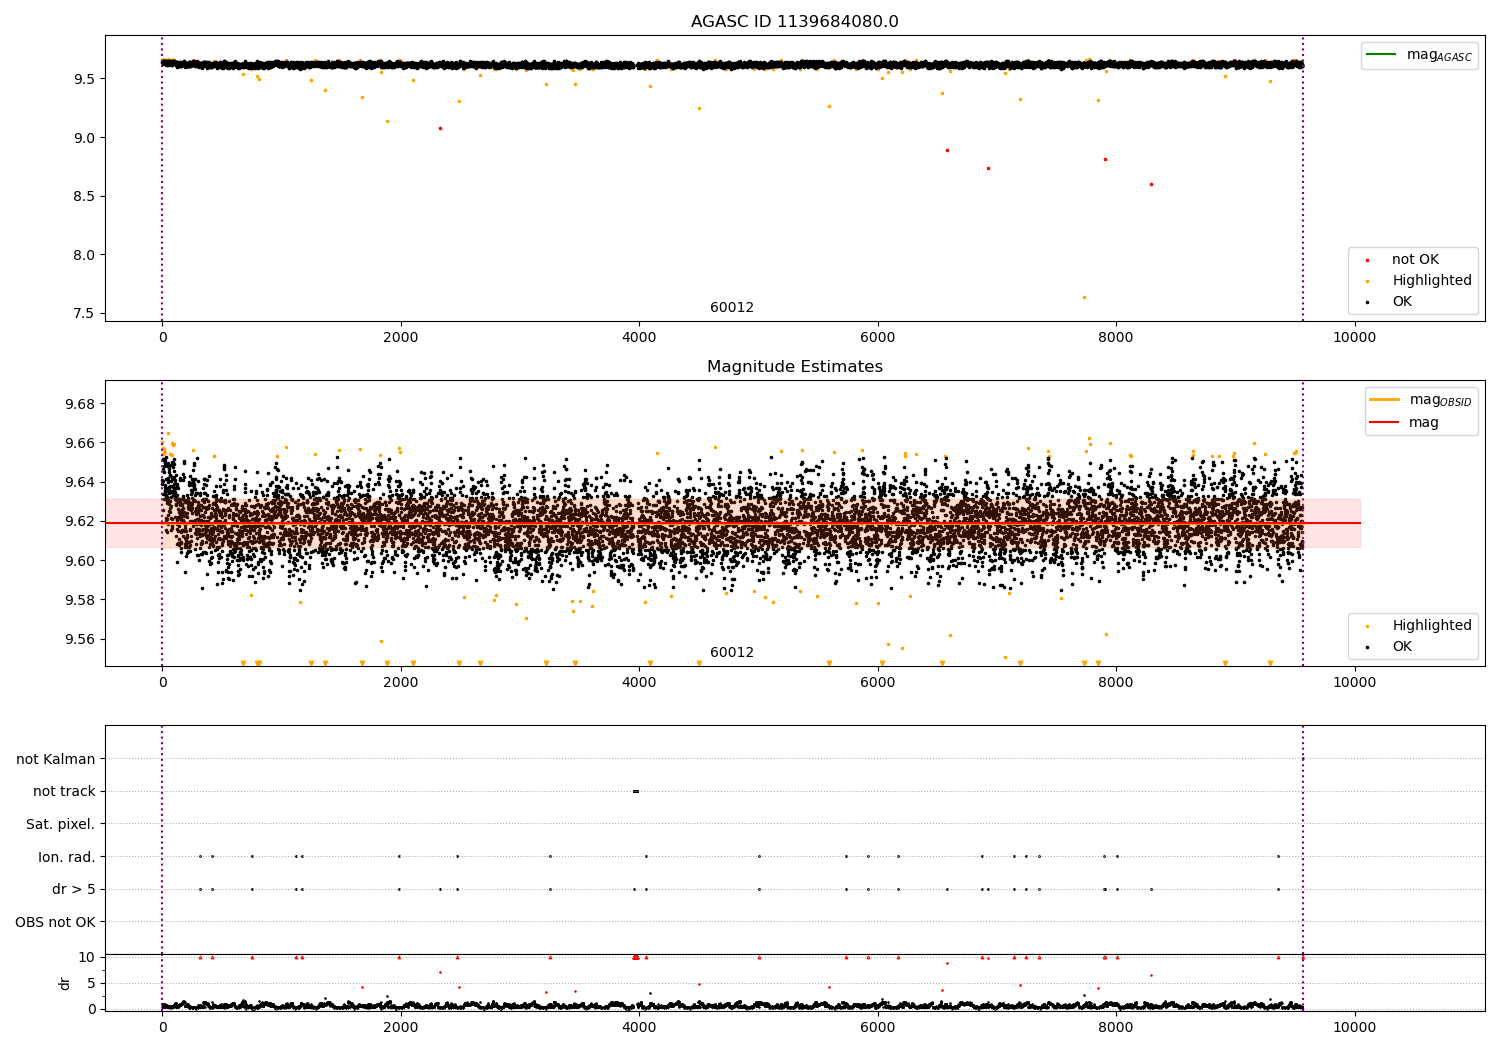Viewport: 1500px width, 1050px height.
Task: Click the 9.62 tick label in the Magnitude Estimates plot
Action: coord(78,522)
